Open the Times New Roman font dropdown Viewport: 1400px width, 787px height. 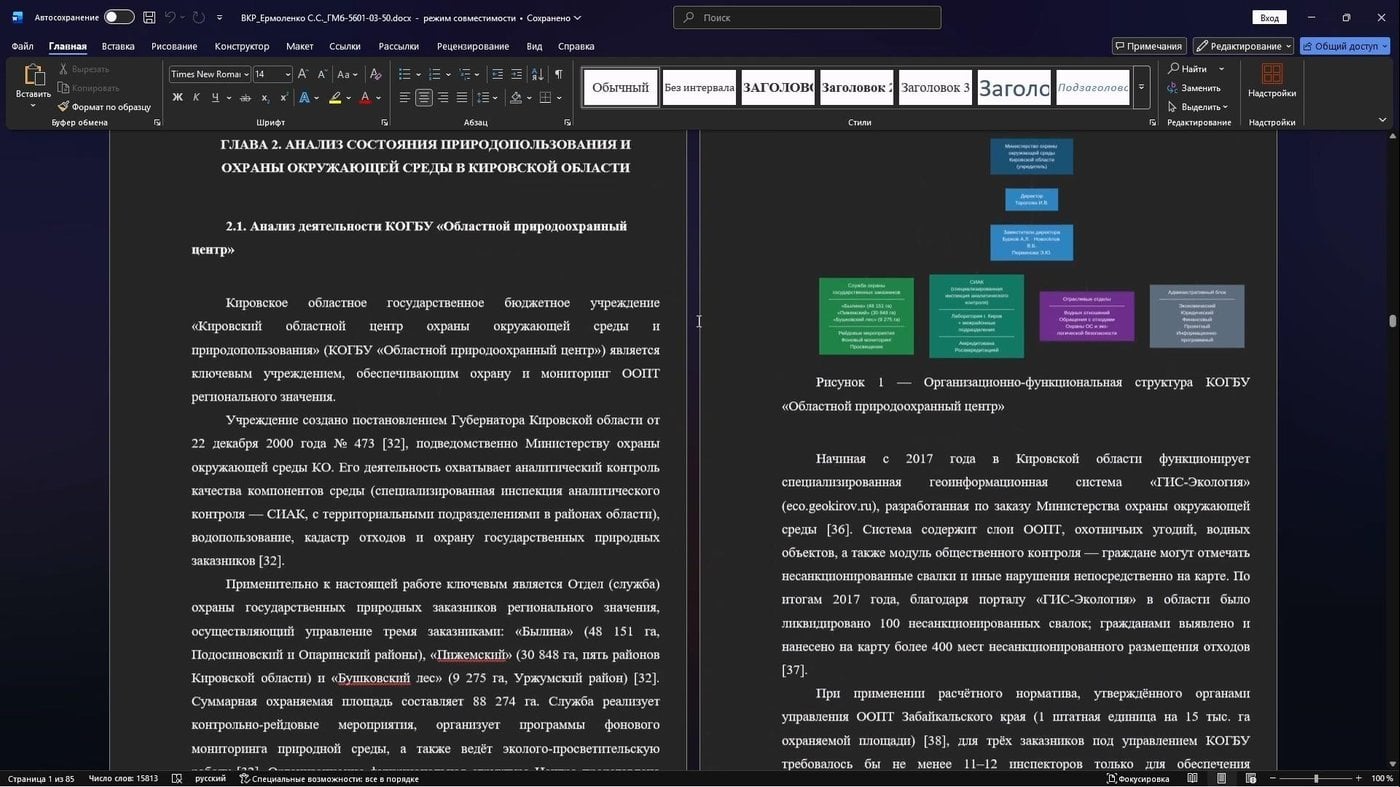208,74
